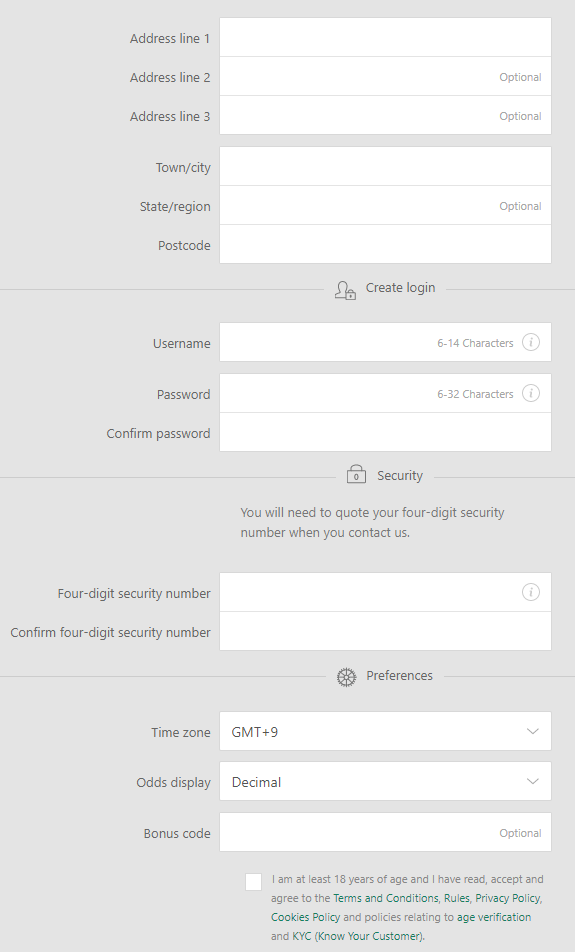Viewport: 575px width, 952px height.
Task: Click the Password info icon
Action: [531, 393]
